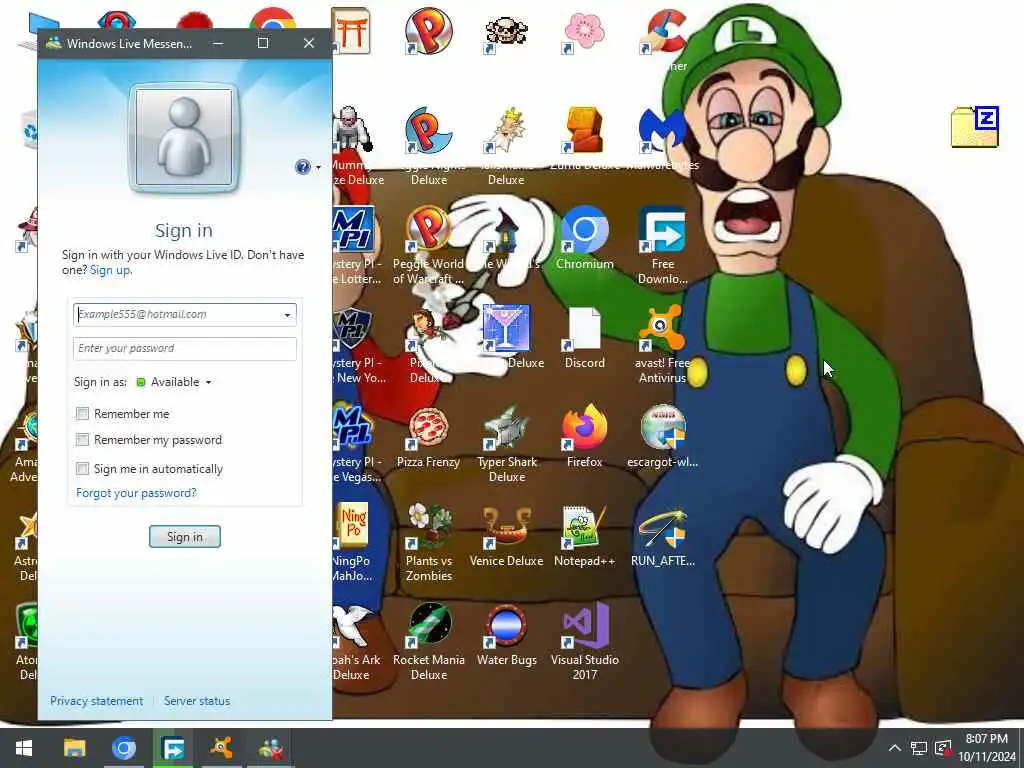Check the Remember me checkbox

[x=82, y=413]
